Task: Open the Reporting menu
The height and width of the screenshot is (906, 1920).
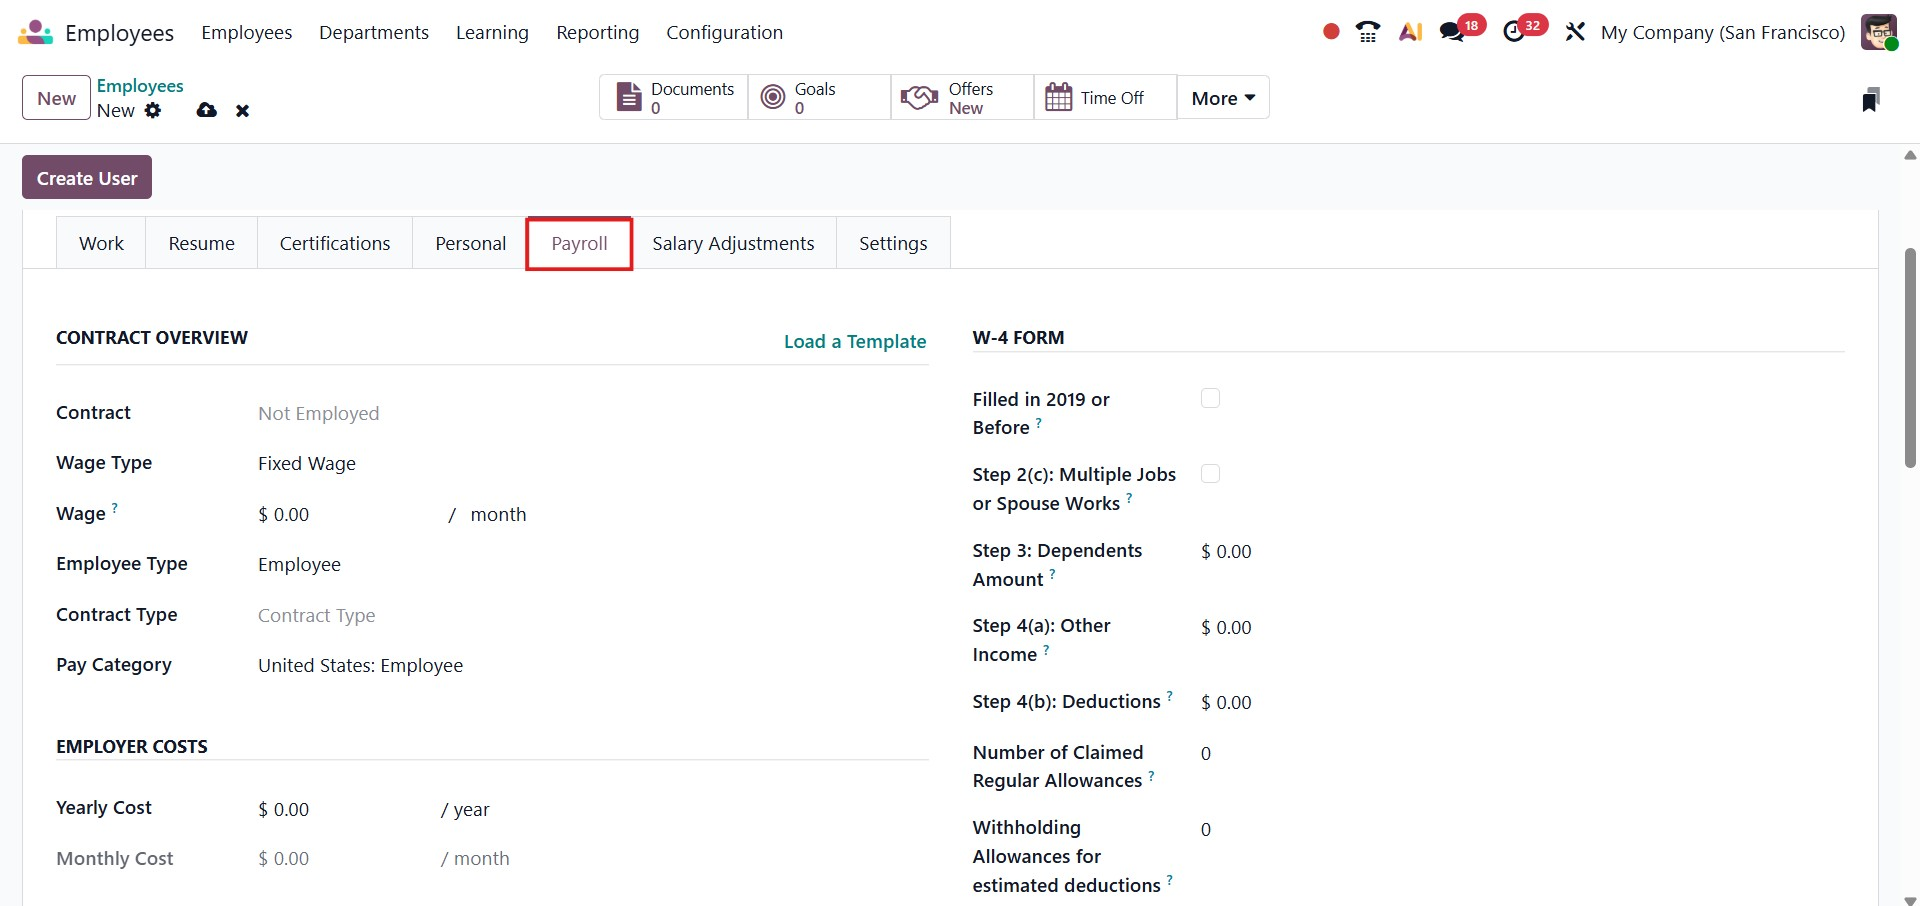Action: coord(597,32)
